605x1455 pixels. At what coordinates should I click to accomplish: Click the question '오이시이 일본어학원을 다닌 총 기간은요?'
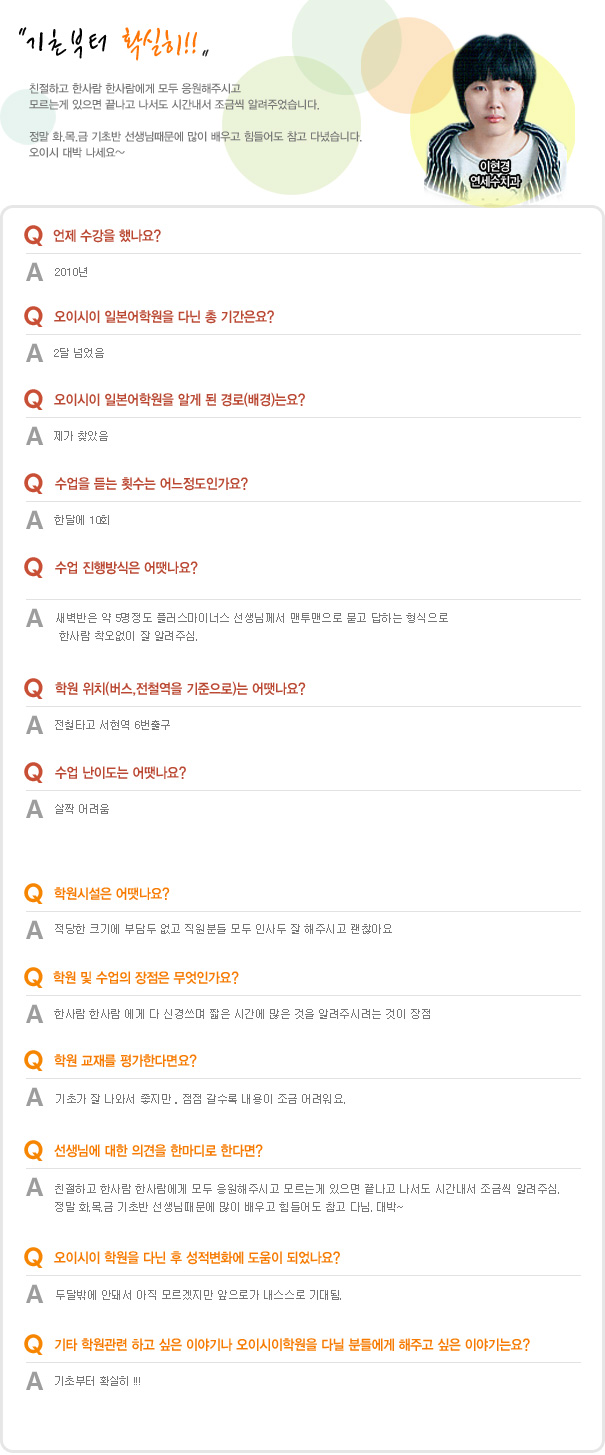pos(164,317)
